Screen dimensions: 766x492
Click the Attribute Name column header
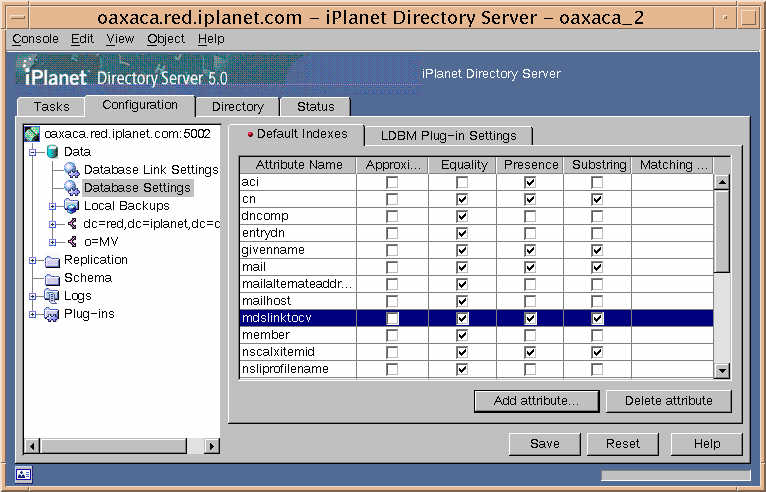[298, 165]
